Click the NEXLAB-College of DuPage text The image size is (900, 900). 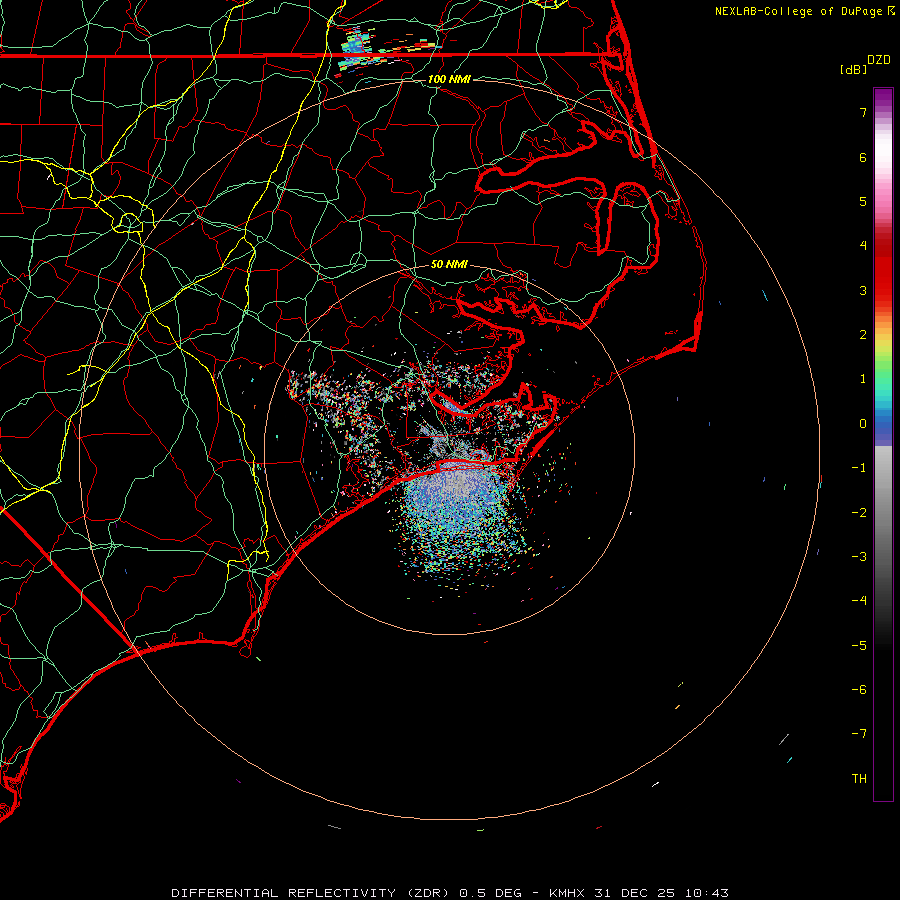coord(799,11)
